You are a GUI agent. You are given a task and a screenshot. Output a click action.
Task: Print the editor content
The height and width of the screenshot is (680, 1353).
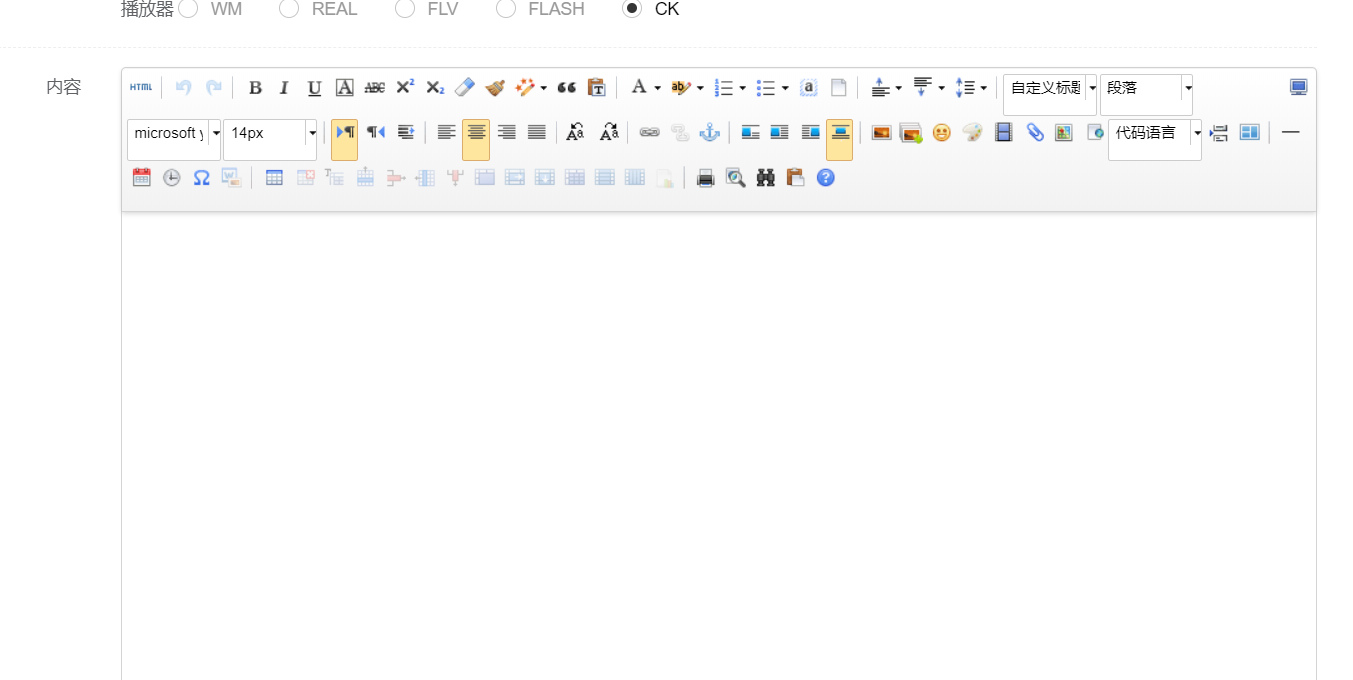click(x=705, y=178)
